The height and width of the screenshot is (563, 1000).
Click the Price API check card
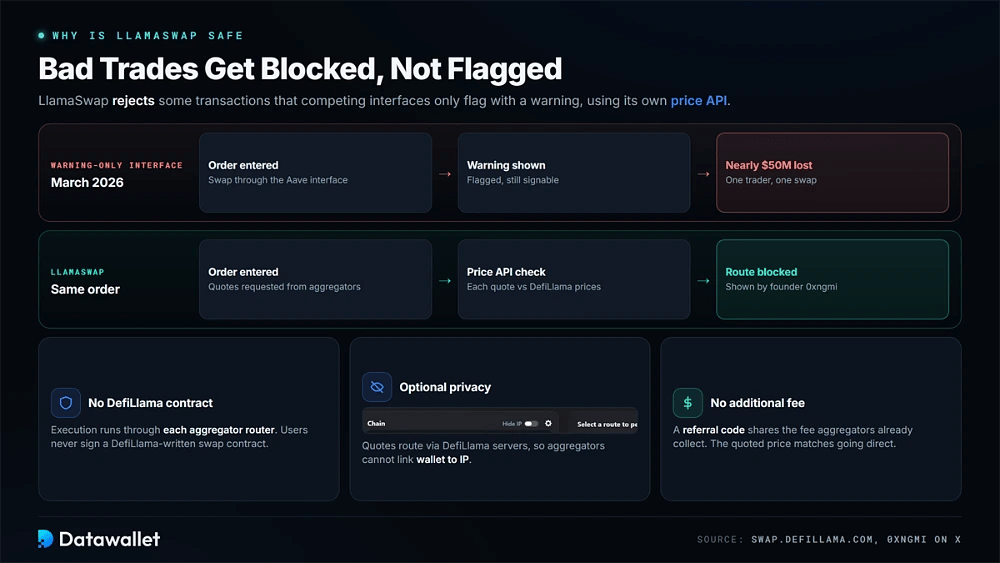point(574,279)
